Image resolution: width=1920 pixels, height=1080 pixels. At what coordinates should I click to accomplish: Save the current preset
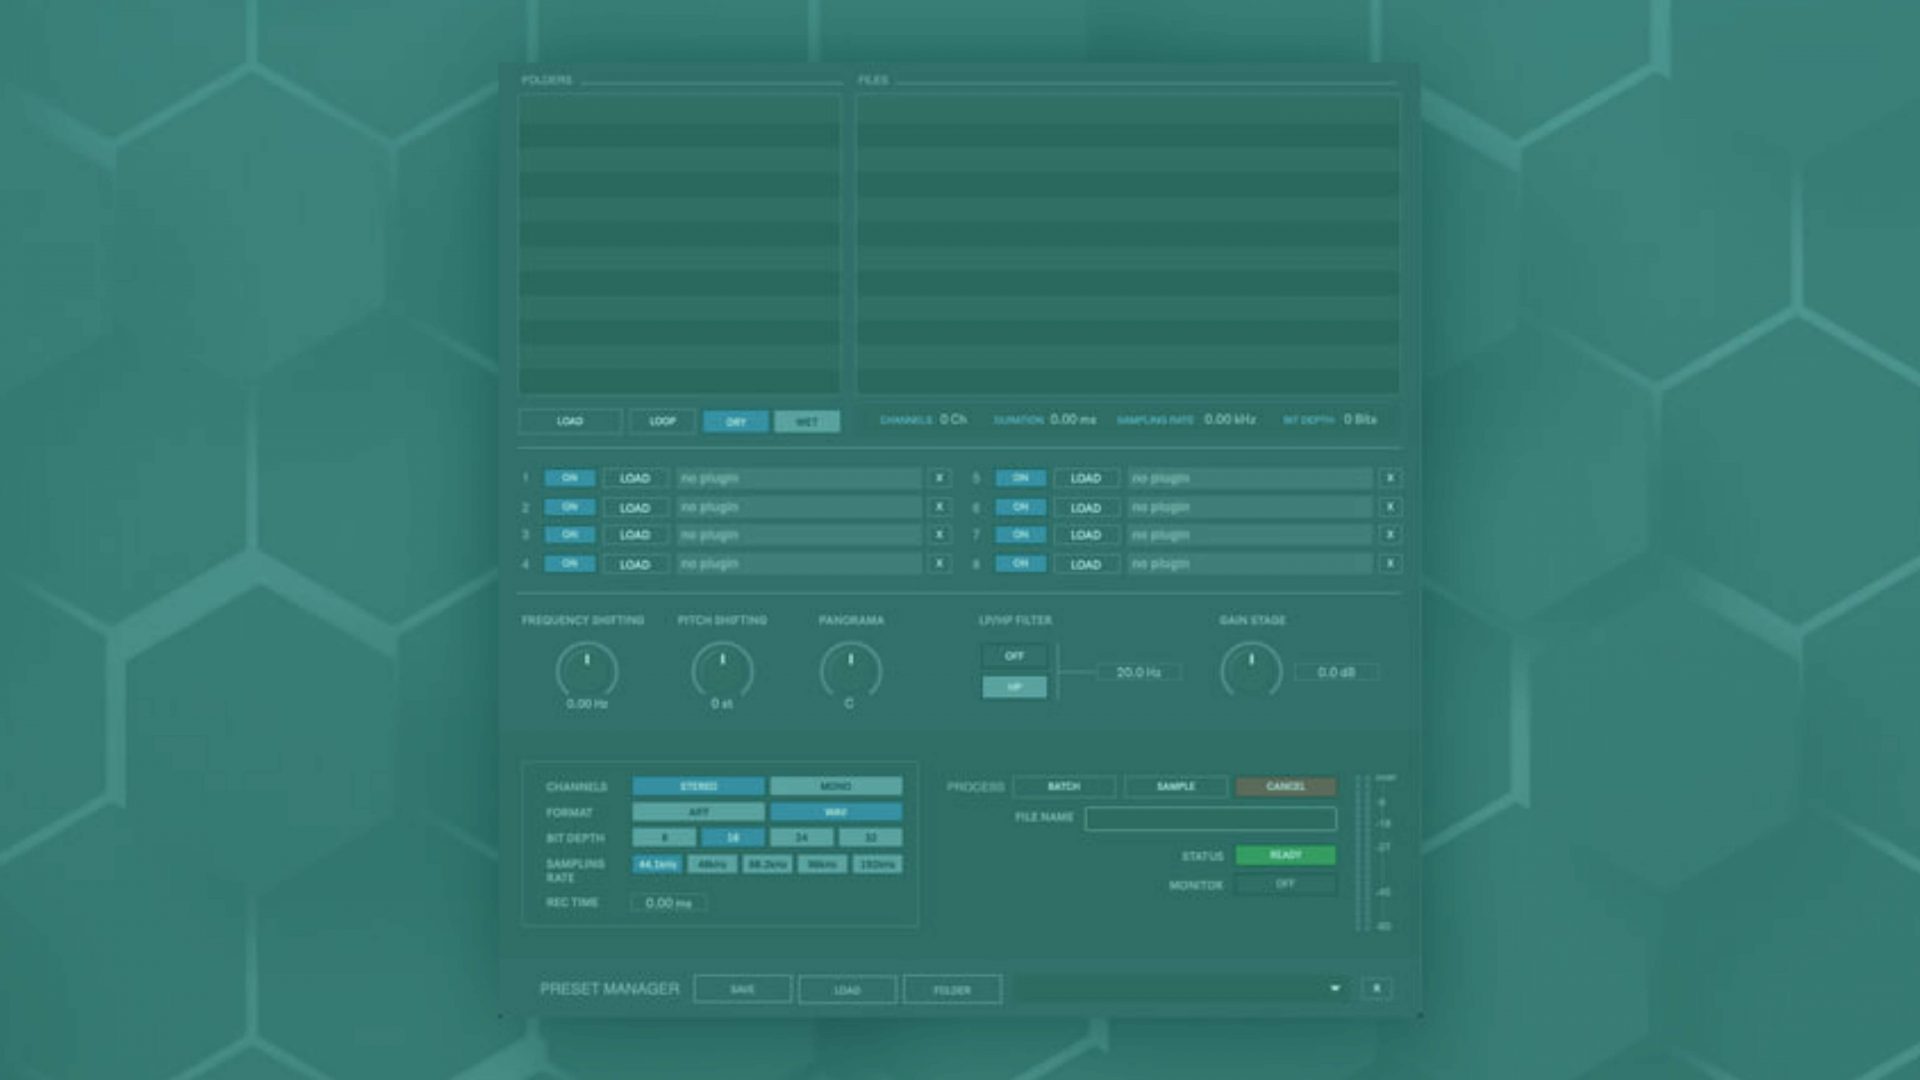tap(742, 989)
